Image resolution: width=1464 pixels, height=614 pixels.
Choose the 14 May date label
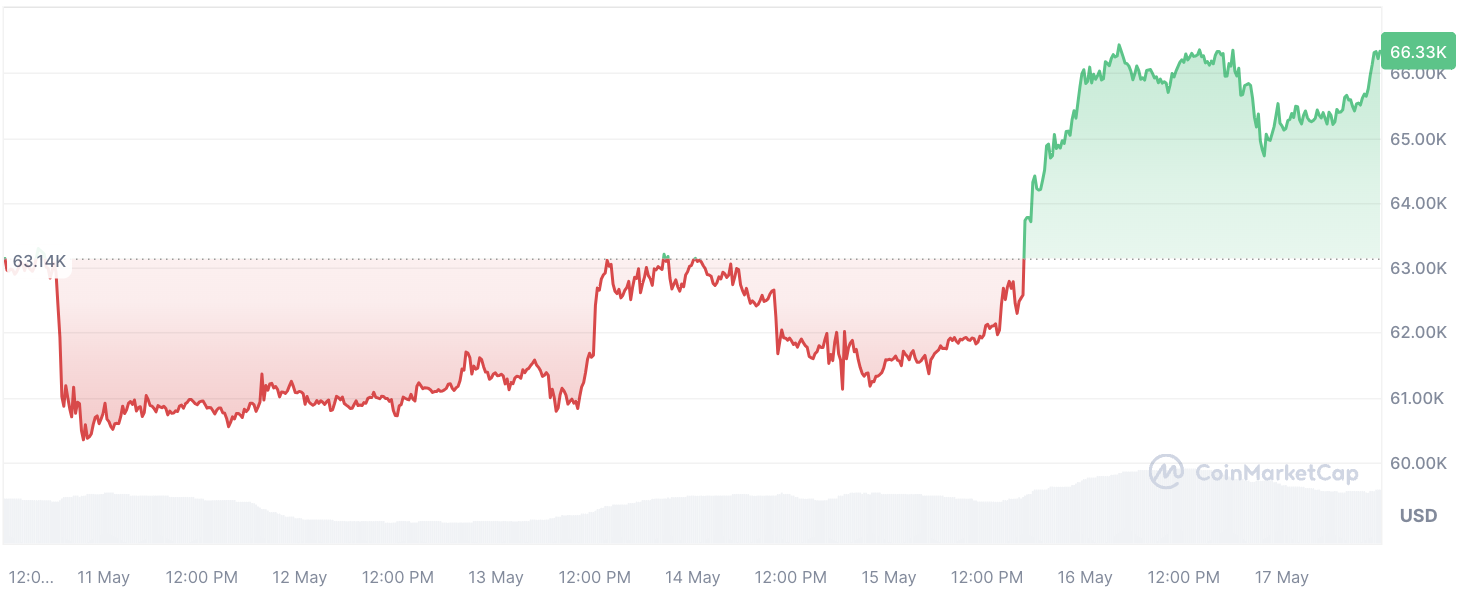pyautogui.click(x=692, y=578)
